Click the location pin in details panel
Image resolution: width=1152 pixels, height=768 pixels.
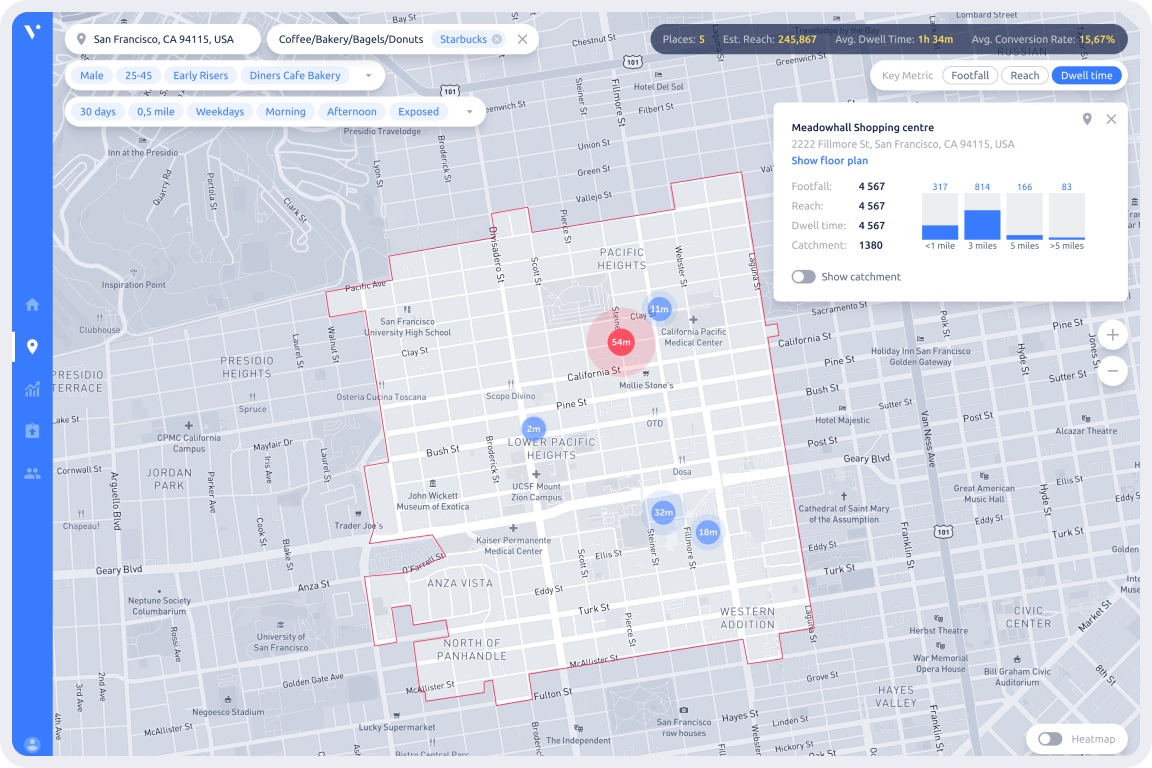[x=1087, y=120]
